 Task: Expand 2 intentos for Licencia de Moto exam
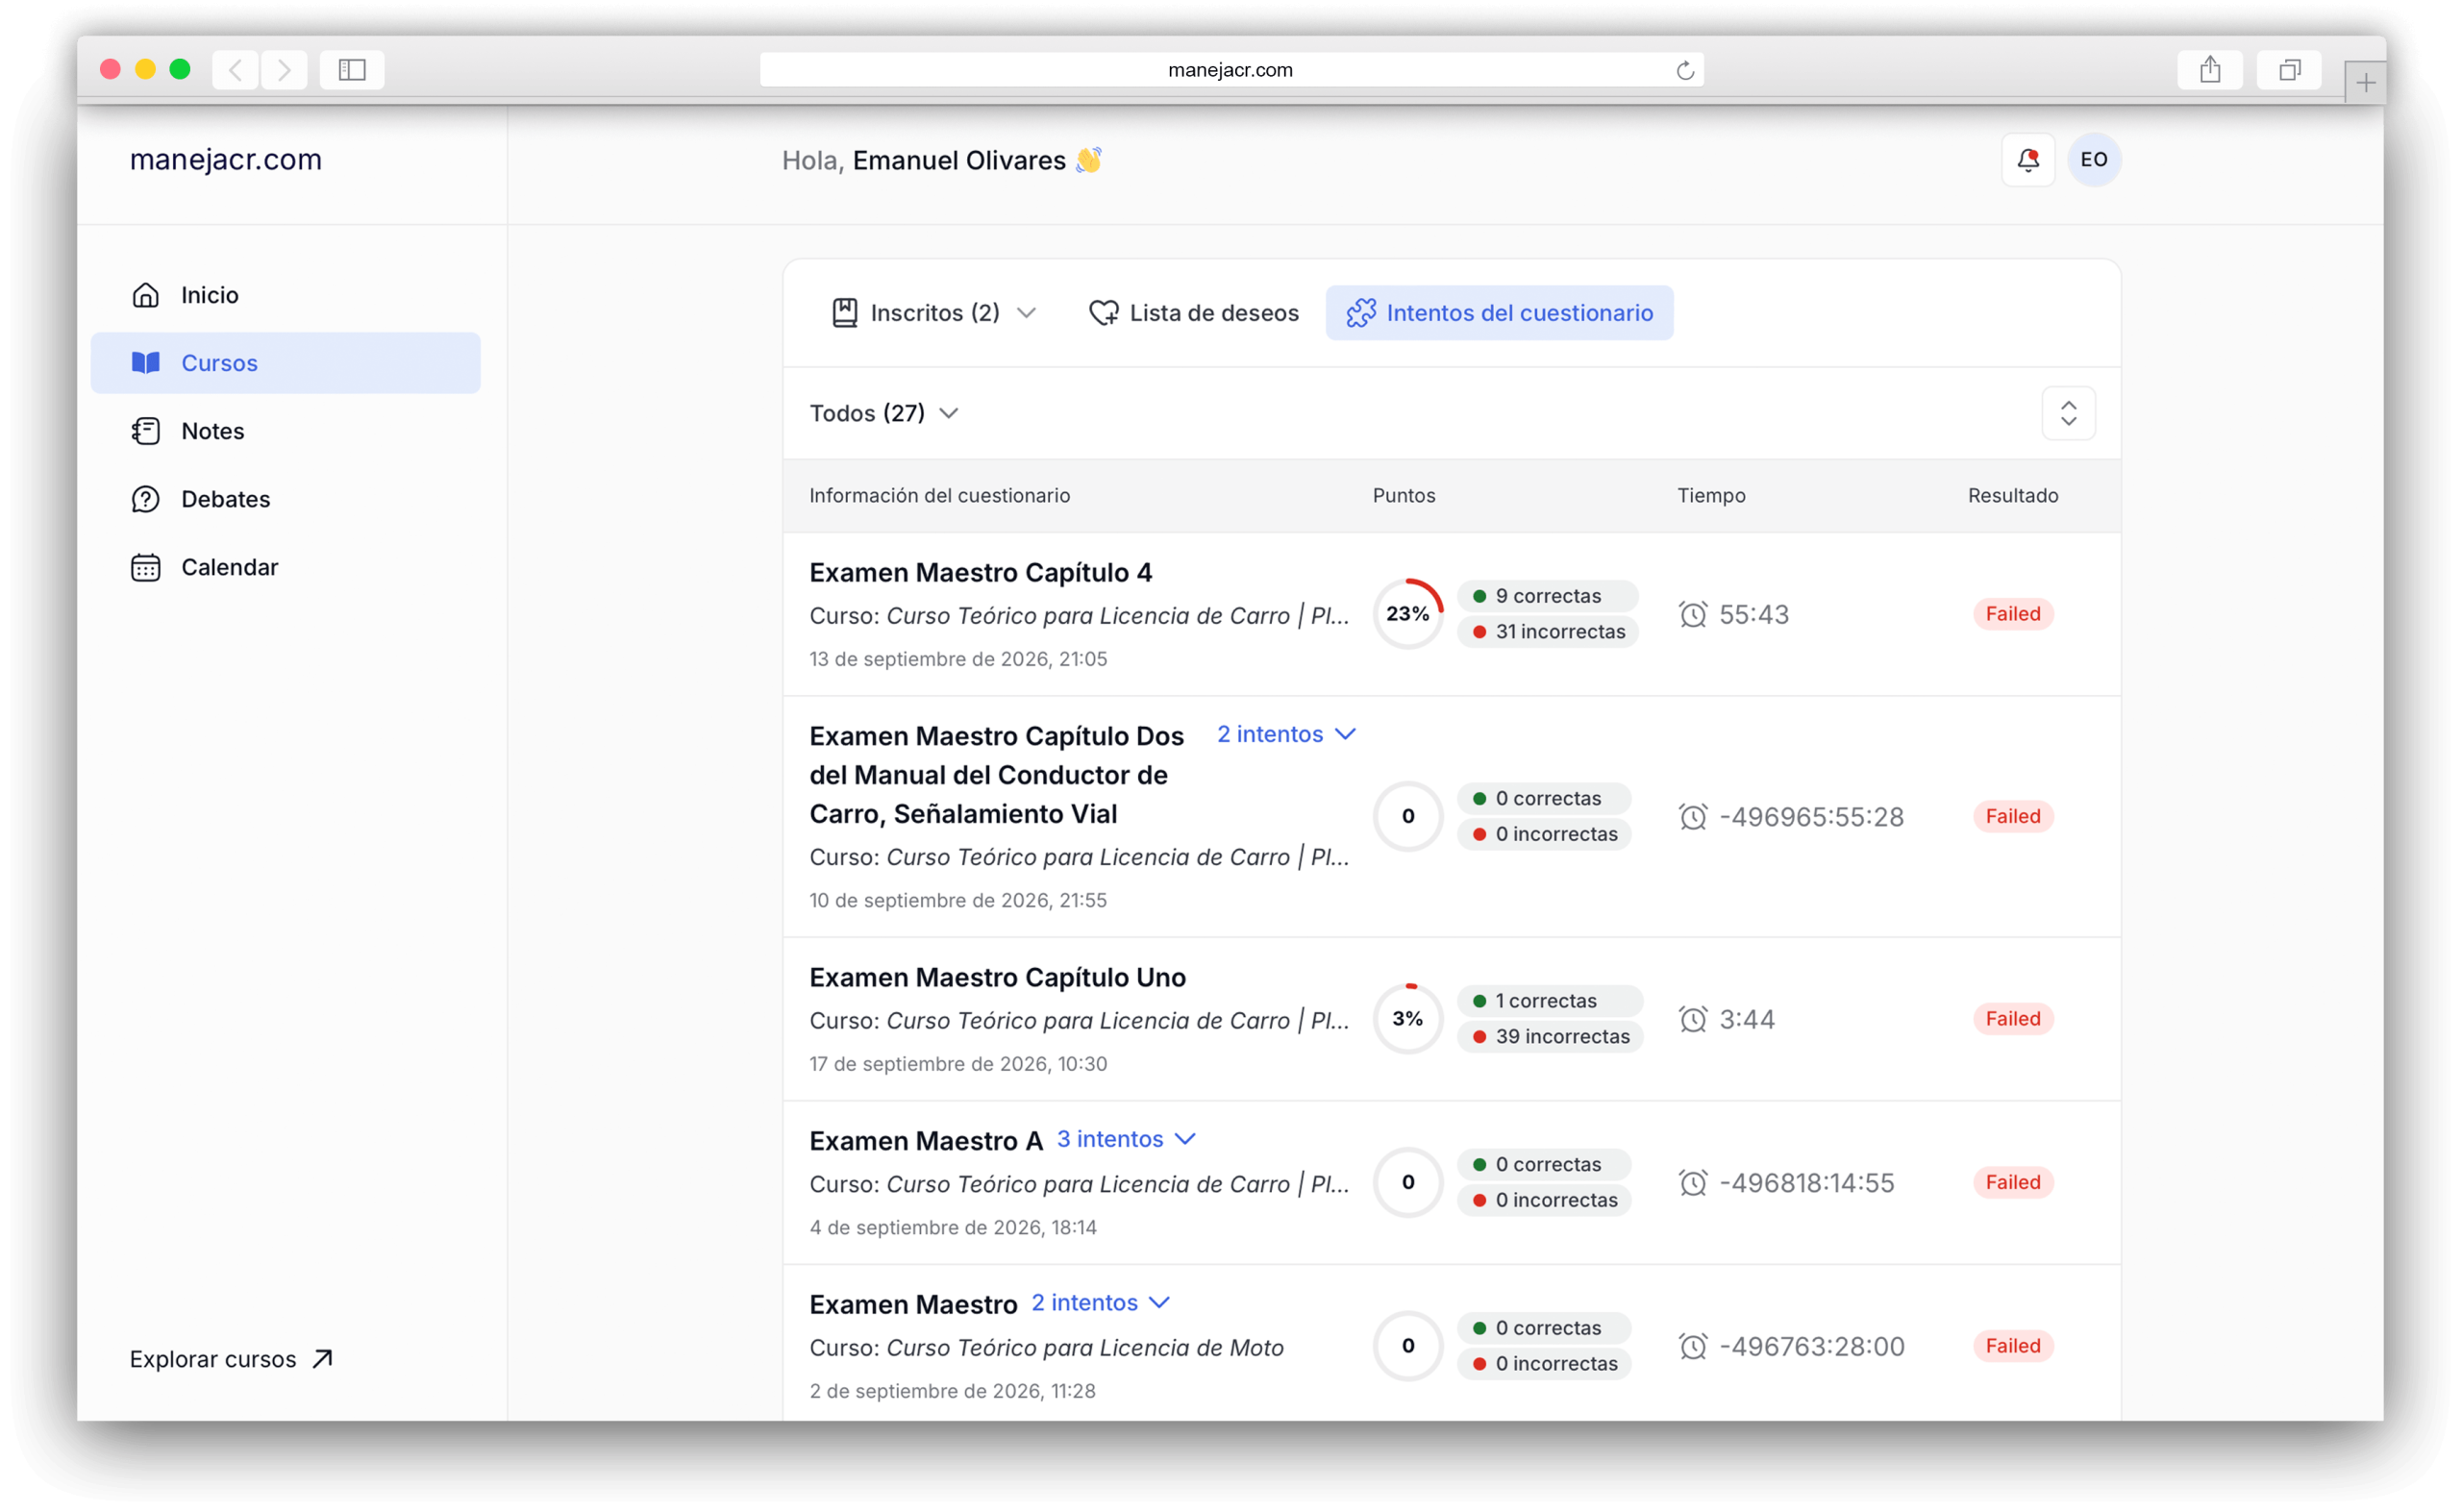pyautogui.click(x=1100, y=1302)
